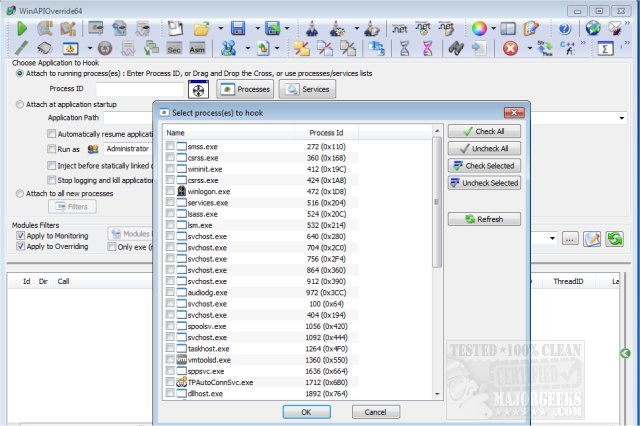Image resolution: width=640 pixels, height=426 pixels.
Task: Open dropdown arrow next to Save icon
Action: (257, 29)
